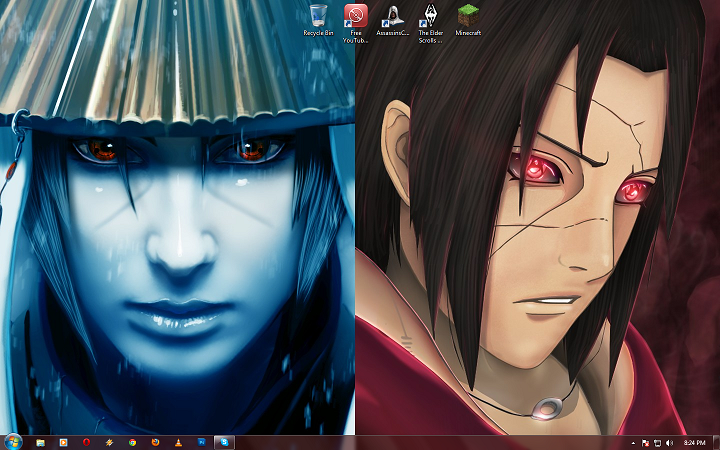Open the Opera browser in taskbar
This screenshot has width=720, height=450.
tap(87, 441)
